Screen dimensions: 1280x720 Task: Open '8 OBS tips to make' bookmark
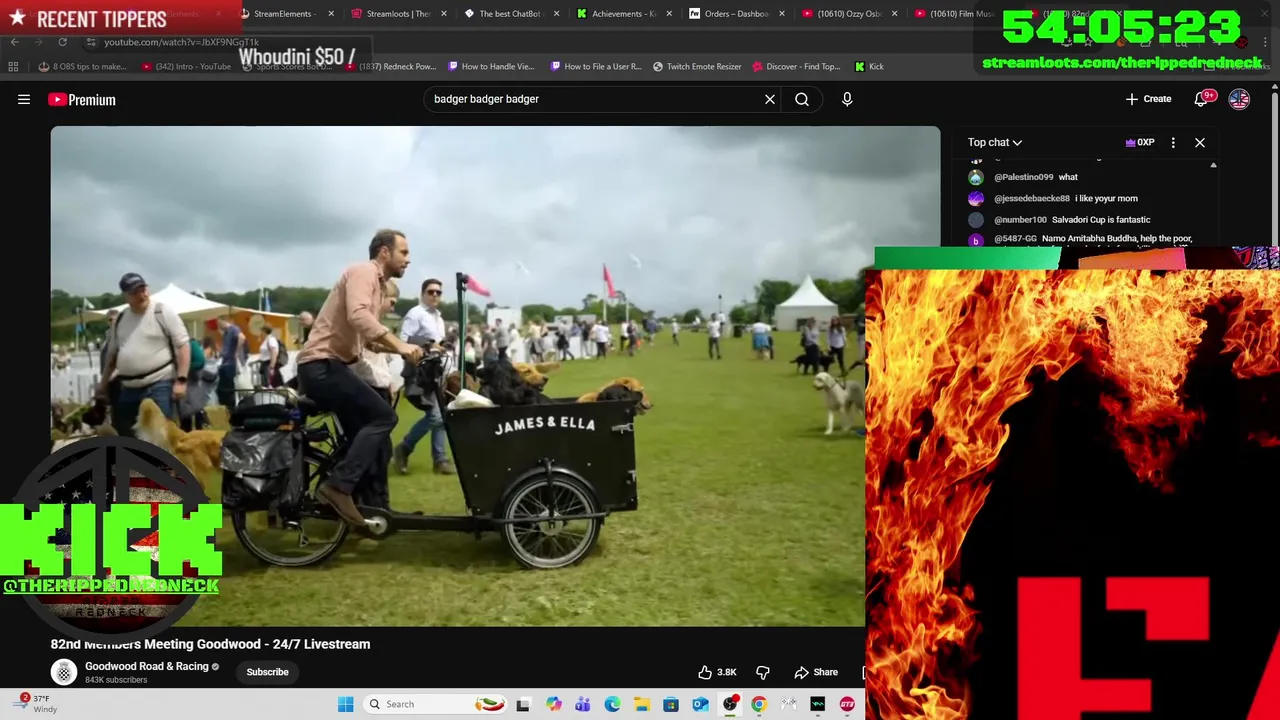coord(82,67)
